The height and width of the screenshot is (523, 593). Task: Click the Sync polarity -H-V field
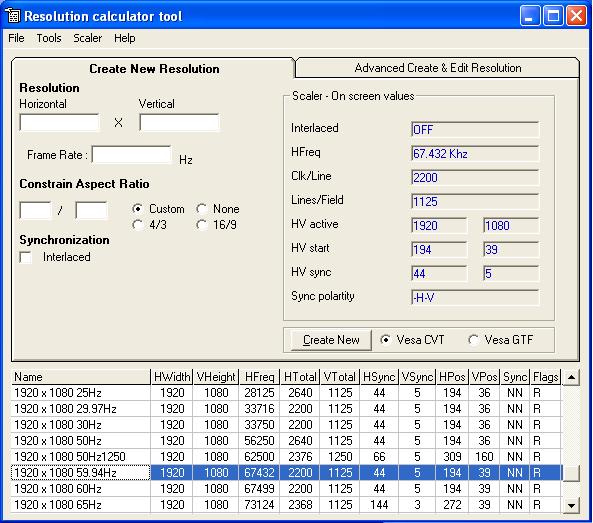tap(475, 298)
